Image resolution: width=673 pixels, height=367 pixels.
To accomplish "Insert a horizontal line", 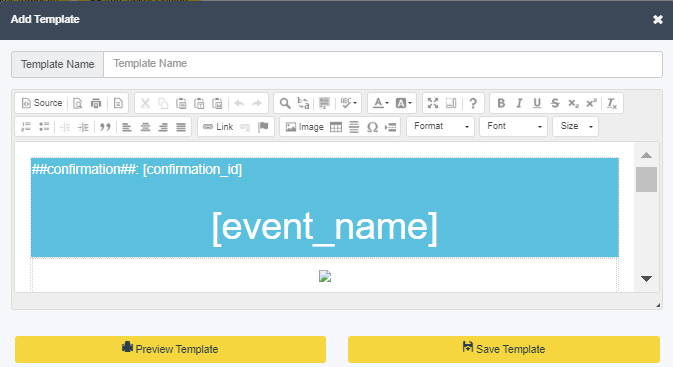I will click(x=354, y=127).
